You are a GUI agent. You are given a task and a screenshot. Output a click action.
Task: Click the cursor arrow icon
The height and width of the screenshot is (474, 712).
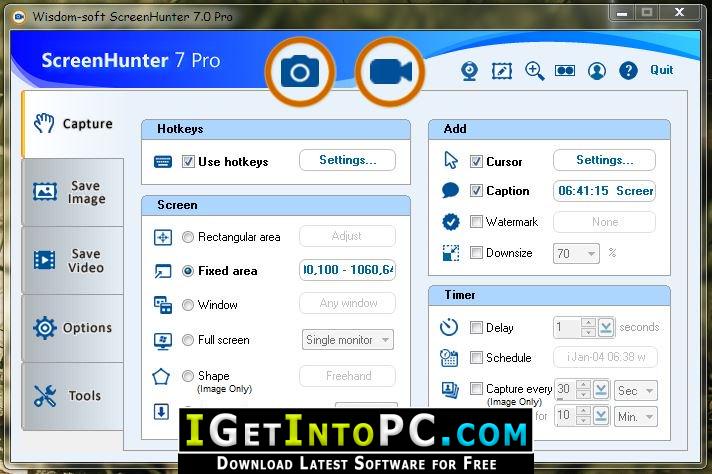point(451,160)
